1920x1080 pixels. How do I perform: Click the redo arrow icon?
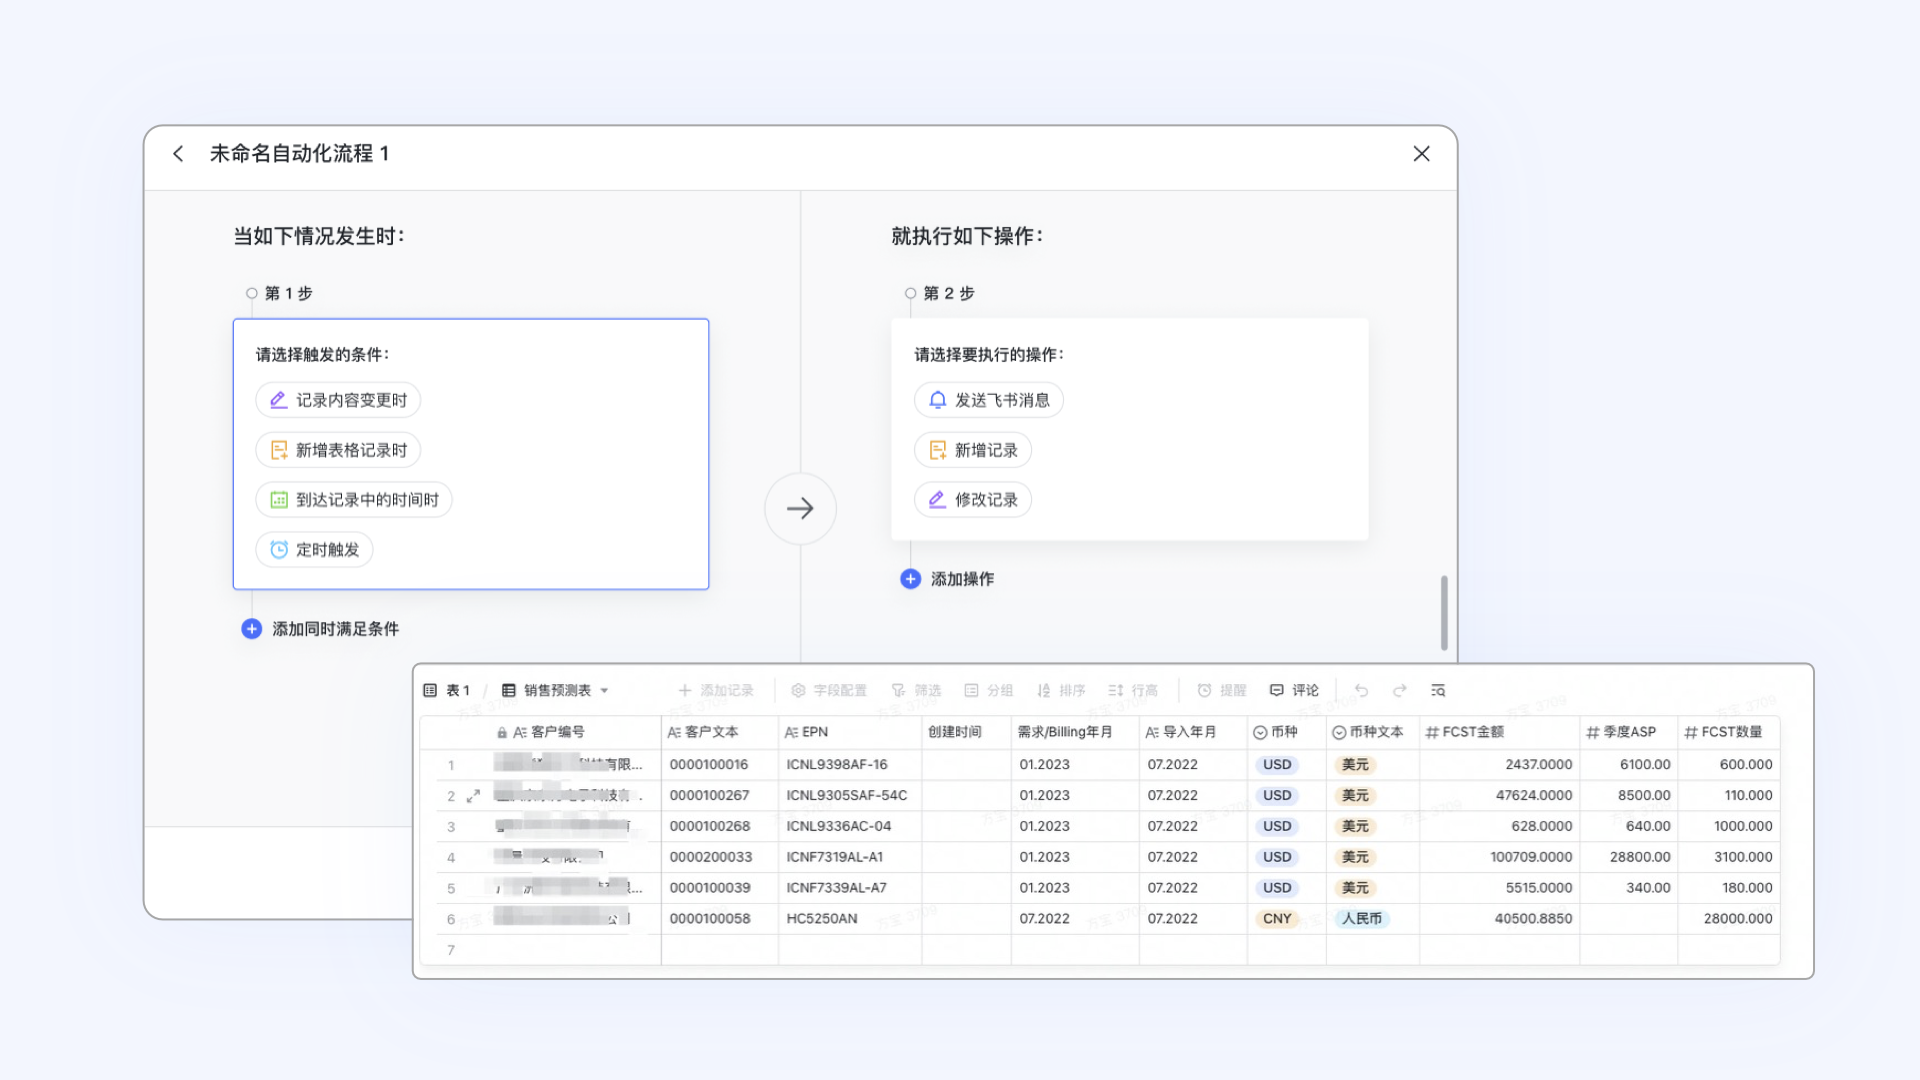(1400, 690)
